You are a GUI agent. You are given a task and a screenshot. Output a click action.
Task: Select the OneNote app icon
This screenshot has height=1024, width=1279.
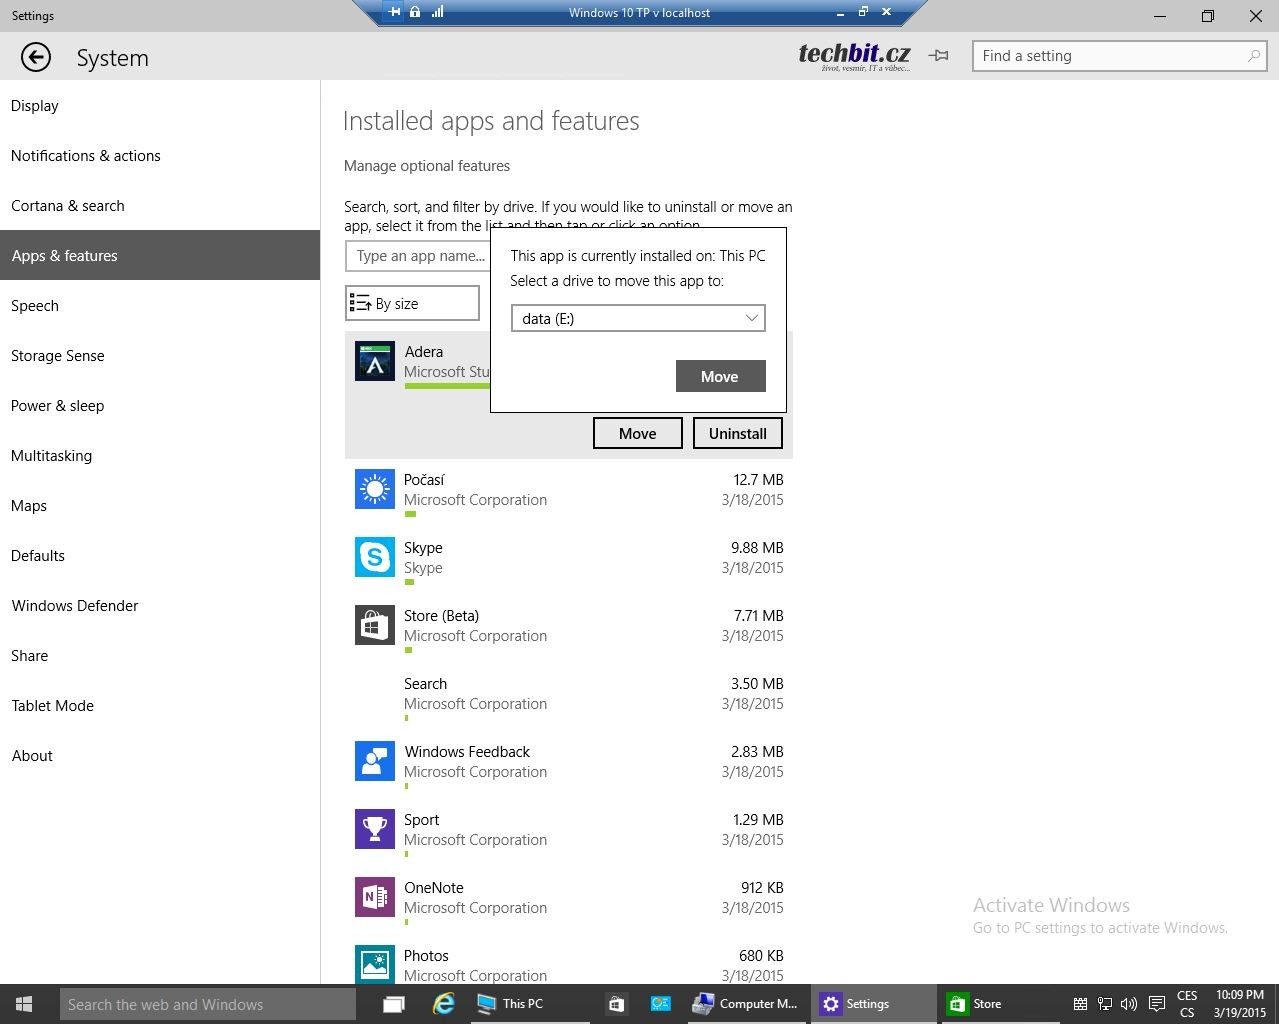point(375,897)
